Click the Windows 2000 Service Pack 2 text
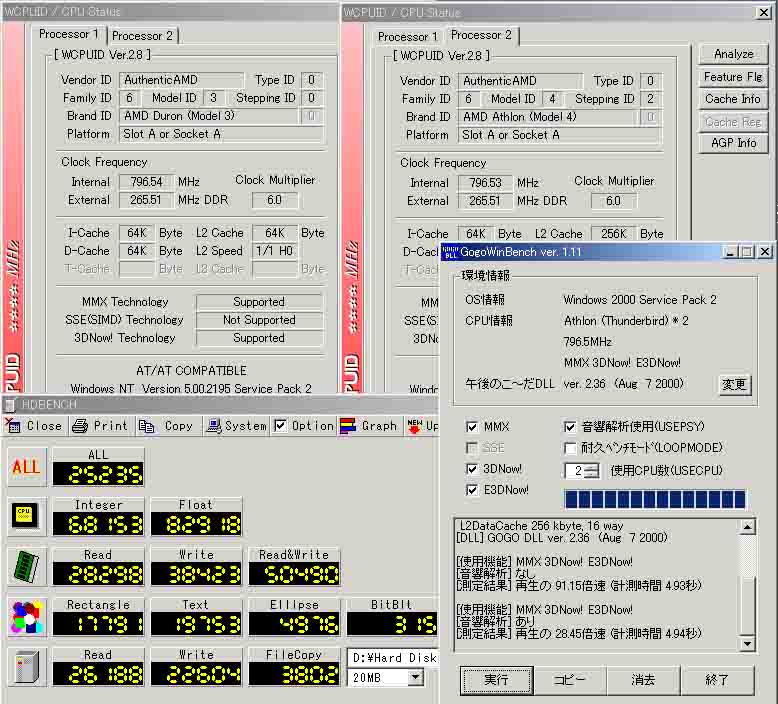778x704 pixels. coord(640,300)
